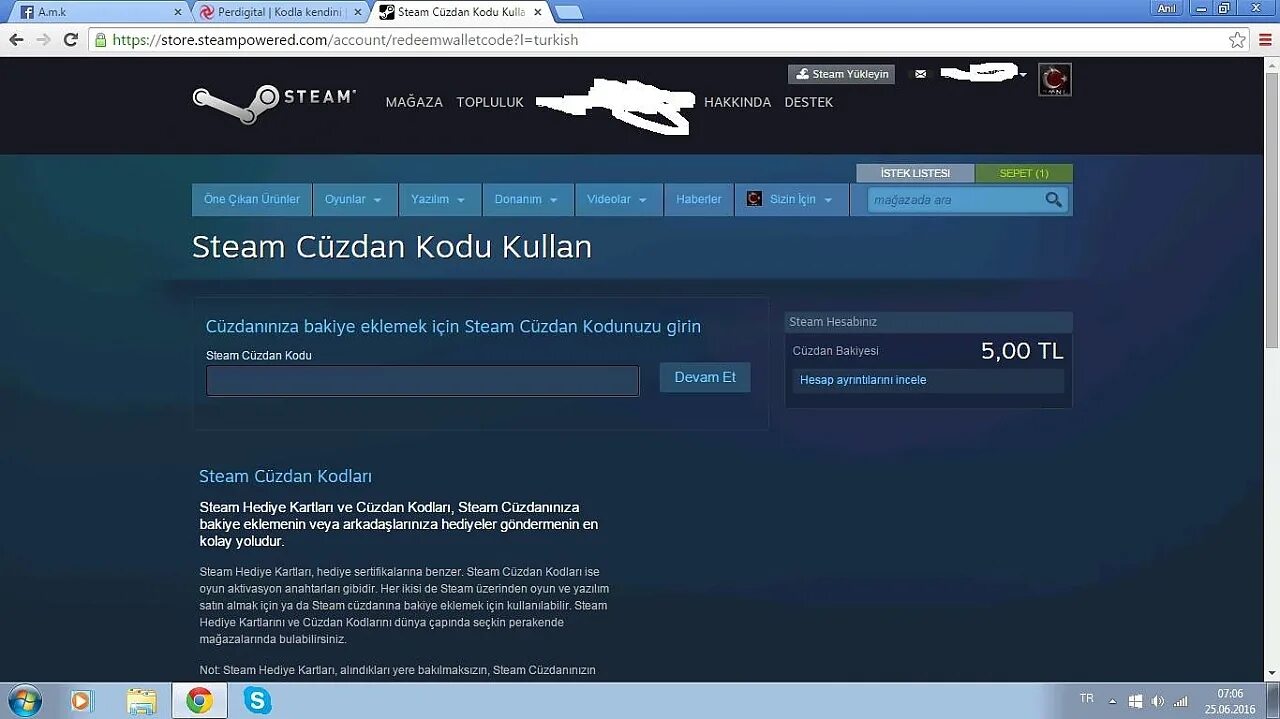The height and width of the screenshot is (719, 1280).
Task: Click the search magnifier icon
Action: pos(1053,200)
